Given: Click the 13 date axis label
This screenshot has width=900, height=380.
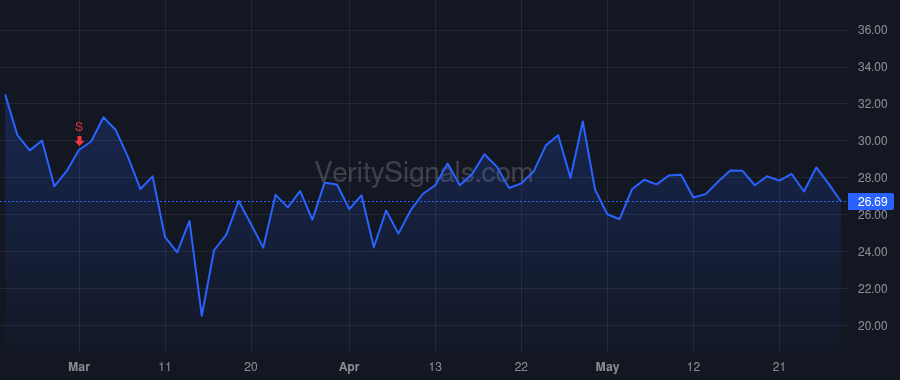Looking at the screenshot, I should point(435,367).
